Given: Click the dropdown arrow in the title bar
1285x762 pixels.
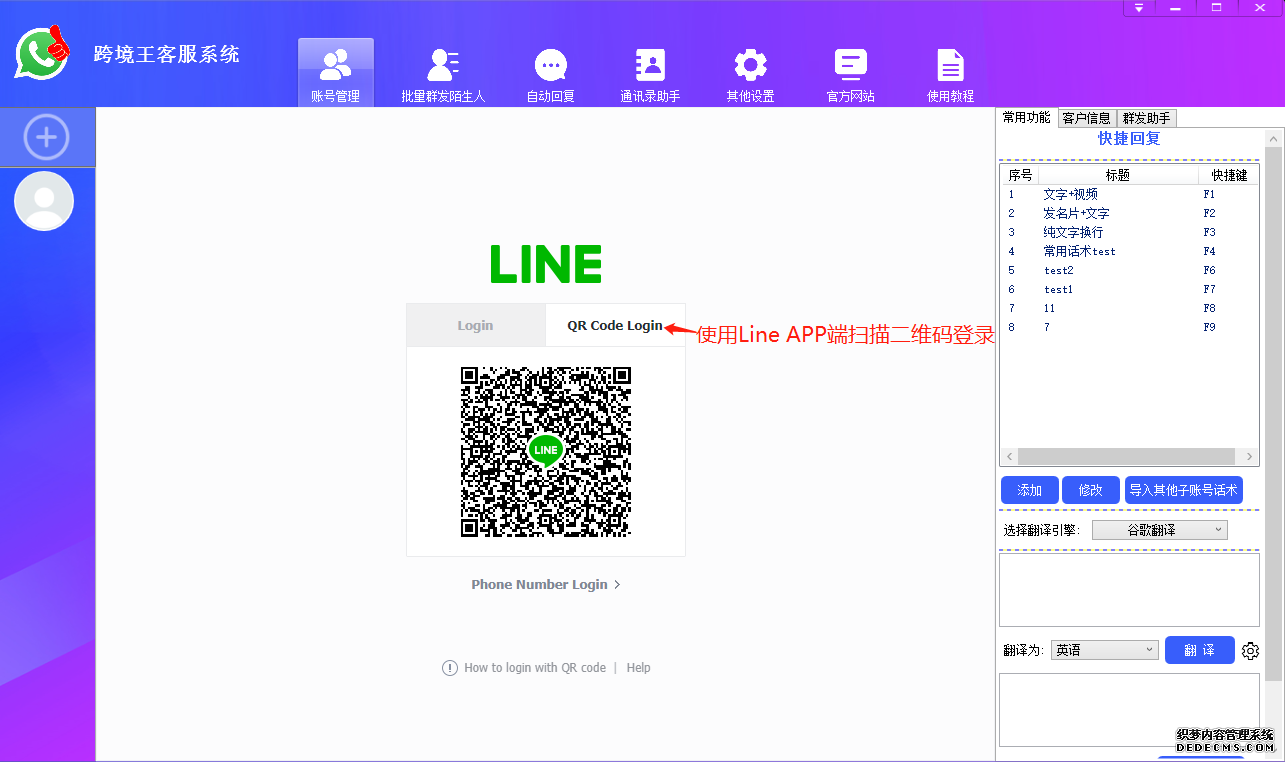Looking at the screenshot, I should 1139,8.
